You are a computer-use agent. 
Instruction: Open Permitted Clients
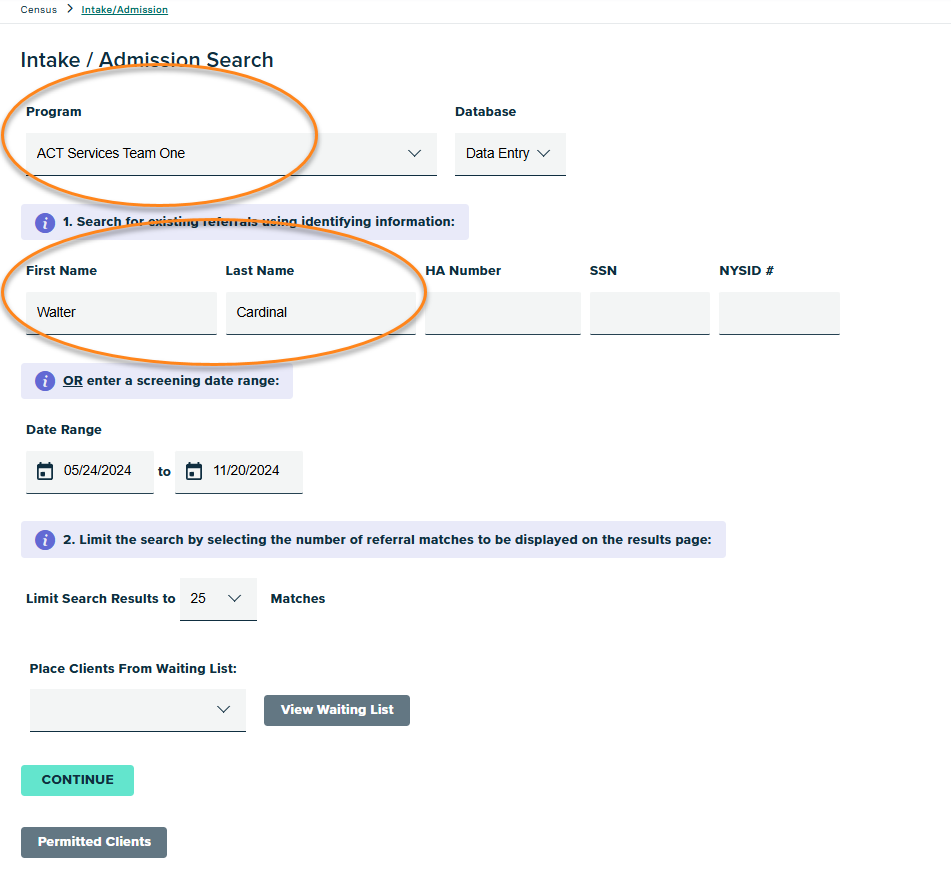click(x=94, y=842)
